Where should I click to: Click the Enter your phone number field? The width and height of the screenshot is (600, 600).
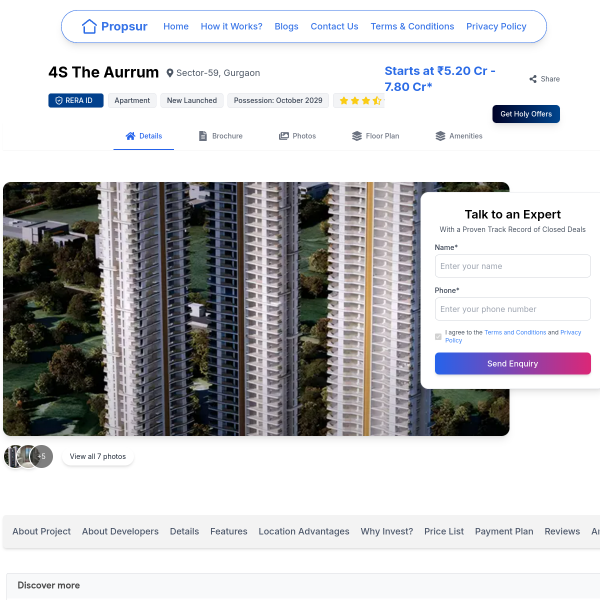tap(513, 309)
